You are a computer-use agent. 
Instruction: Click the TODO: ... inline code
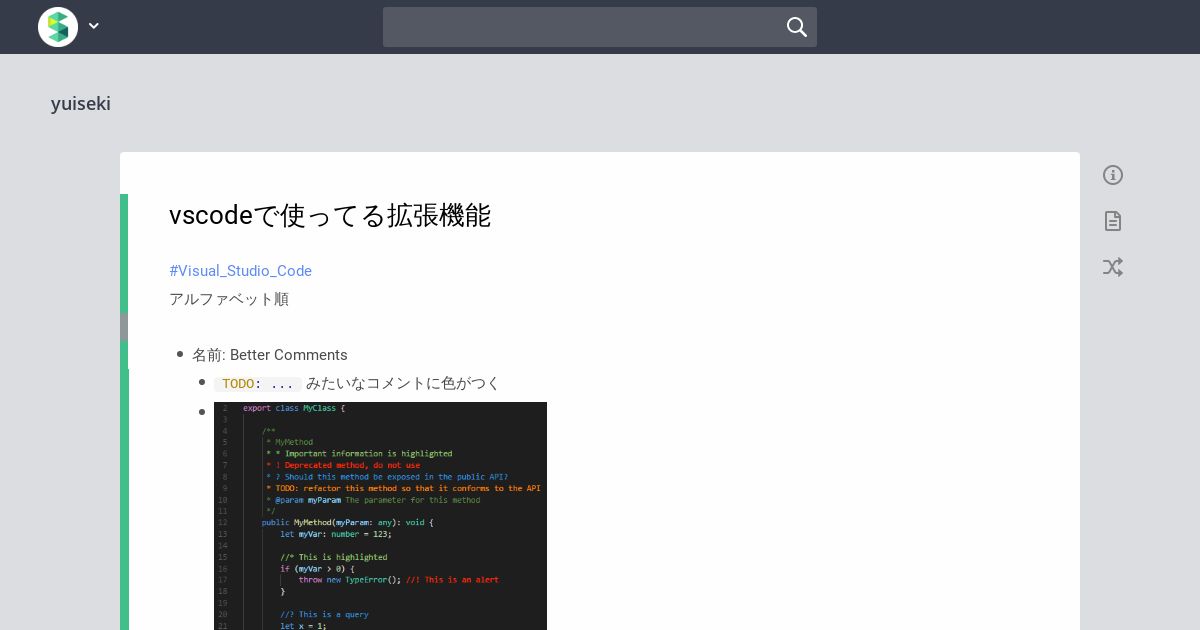(x=258, y=384)
